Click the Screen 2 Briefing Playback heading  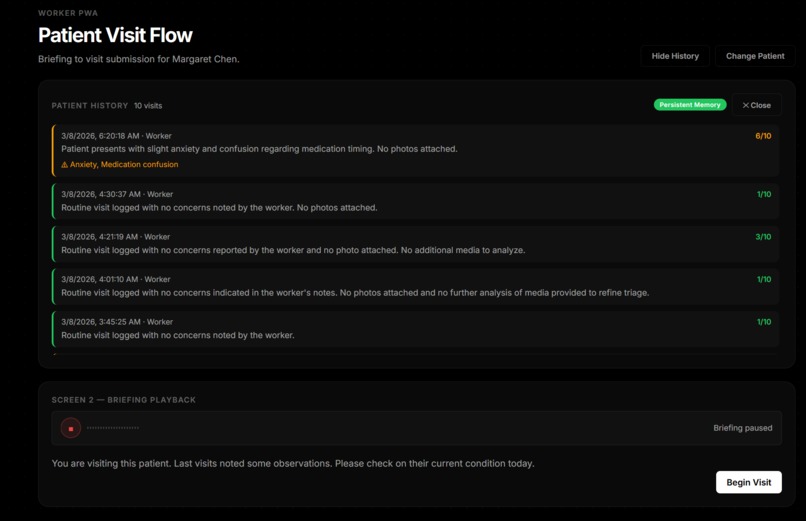pyautogui.click(x=123, y=400)
